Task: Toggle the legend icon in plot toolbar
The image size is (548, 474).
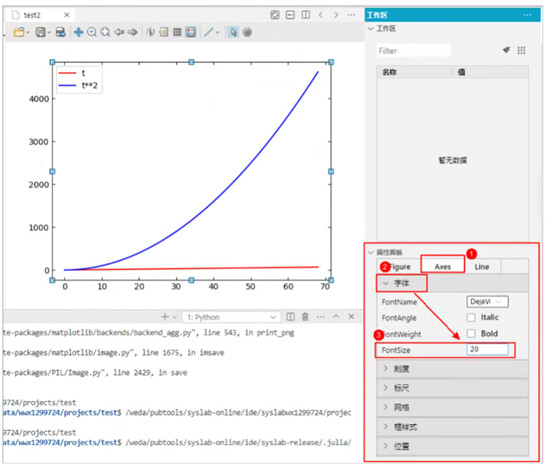Action: coord(190,33)
